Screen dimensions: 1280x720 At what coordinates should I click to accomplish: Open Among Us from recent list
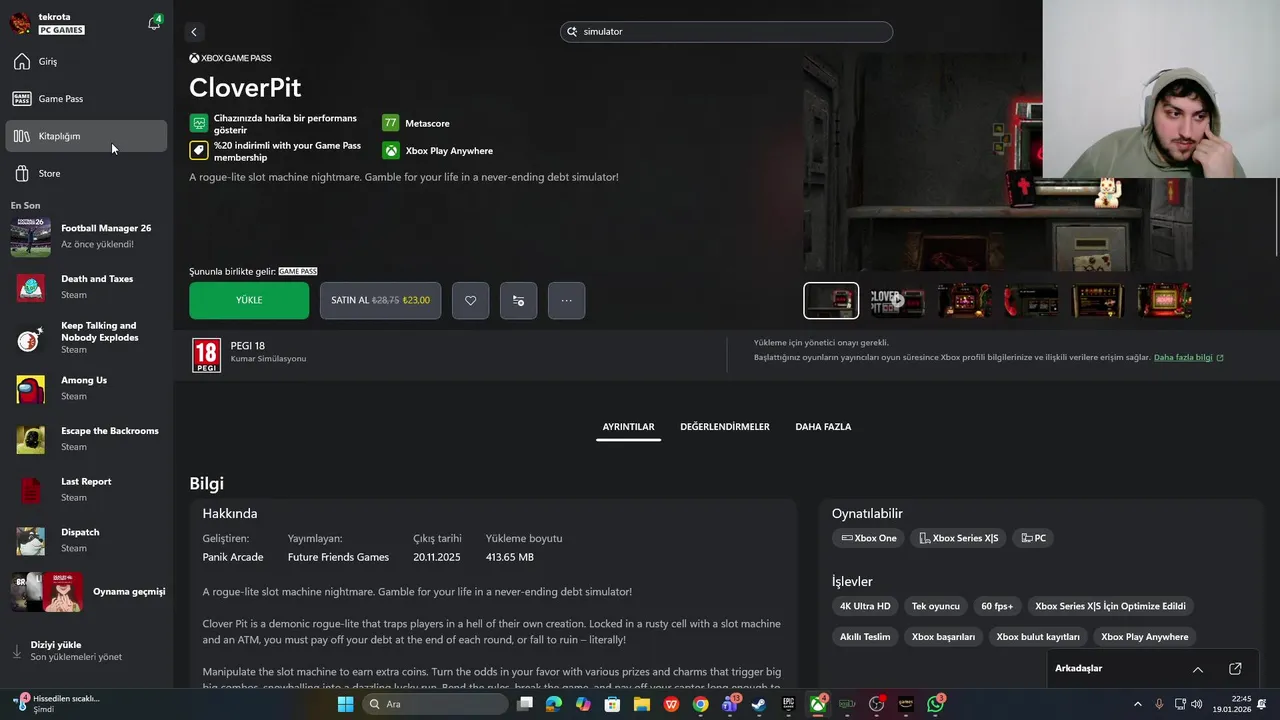(x=86, y=388)
